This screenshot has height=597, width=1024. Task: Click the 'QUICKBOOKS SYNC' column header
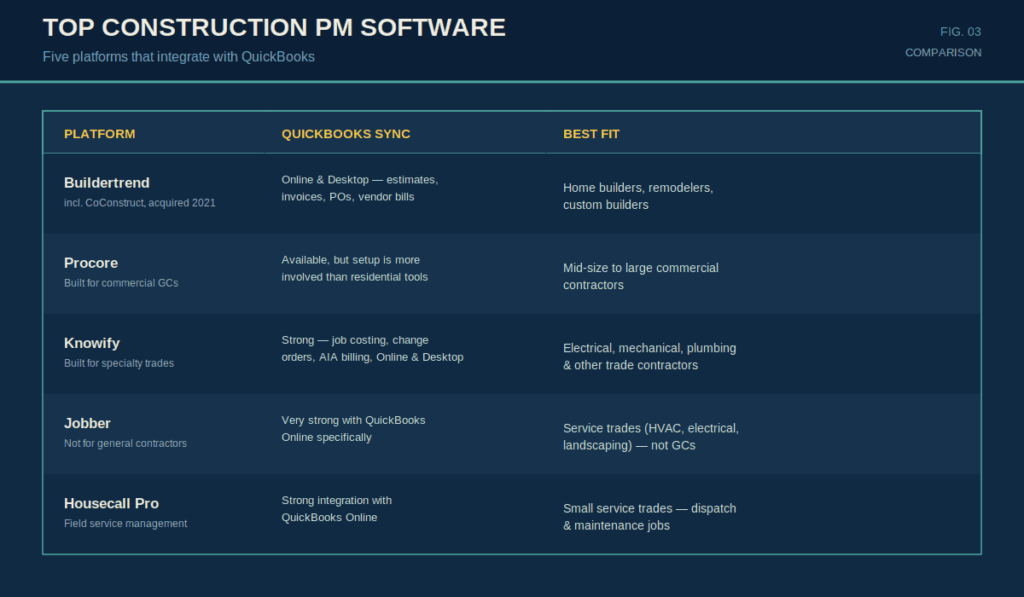[345, 134]
